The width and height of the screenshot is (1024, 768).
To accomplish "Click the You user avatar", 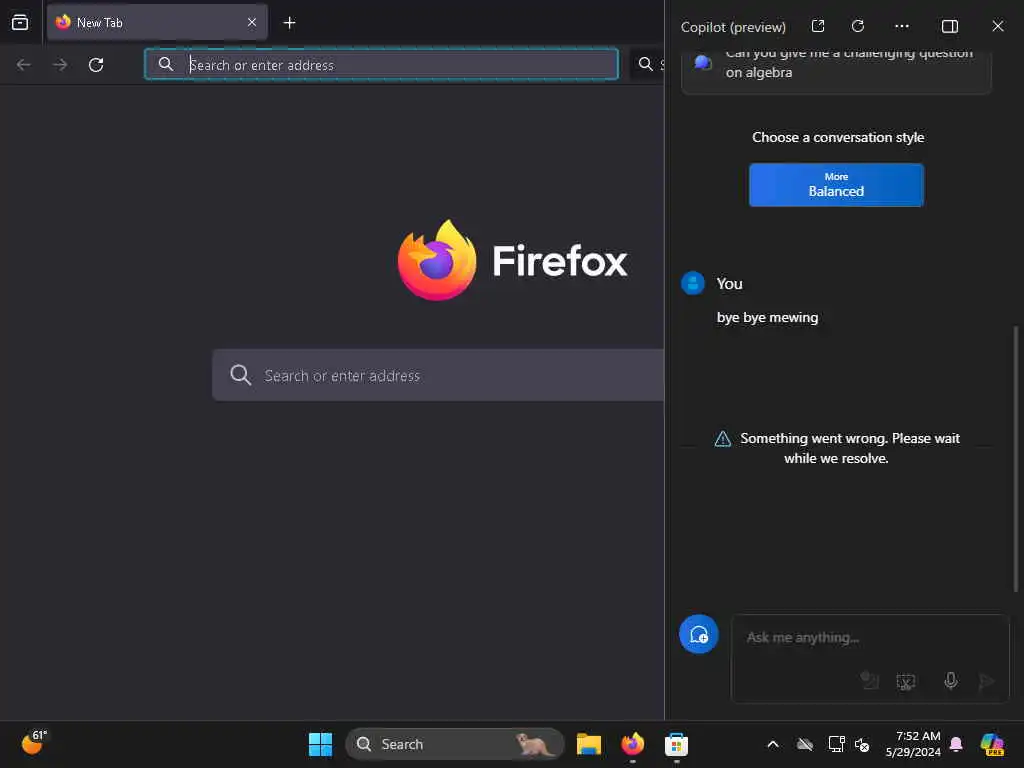I will [693, 283].
